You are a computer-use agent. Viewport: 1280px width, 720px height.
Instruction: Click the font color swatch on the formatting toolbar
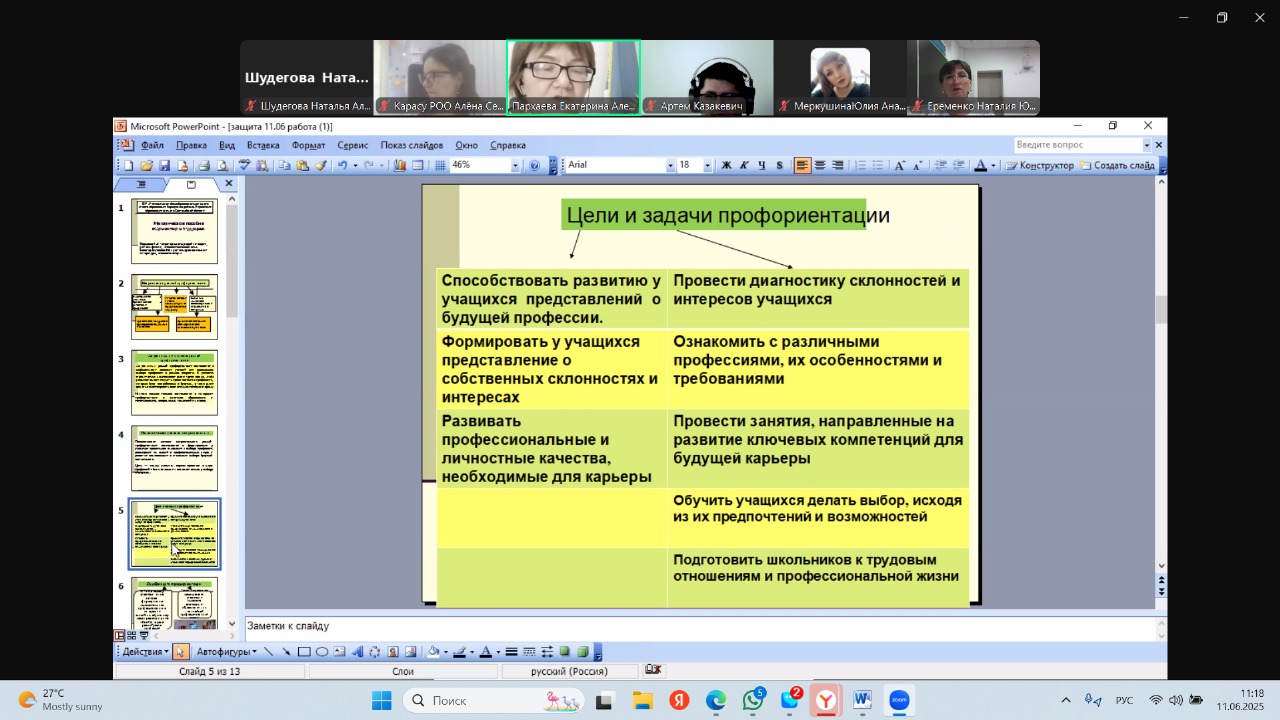pyautogui.click(x=981, y=166)
